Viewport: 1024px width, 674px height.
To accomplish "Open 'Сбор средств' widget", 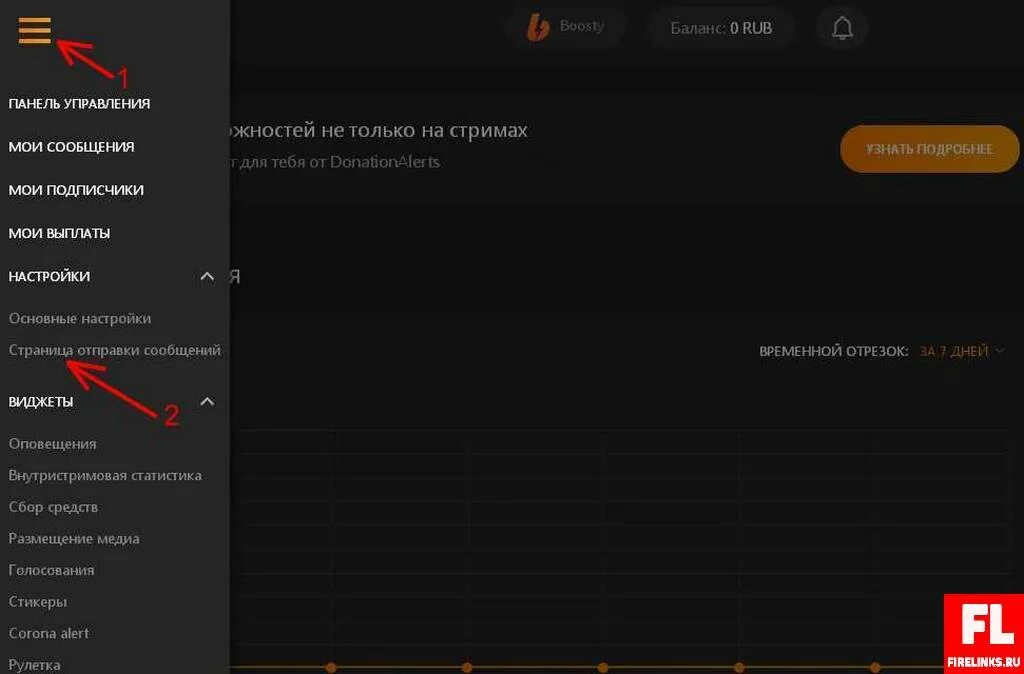I will coord(53,507).
